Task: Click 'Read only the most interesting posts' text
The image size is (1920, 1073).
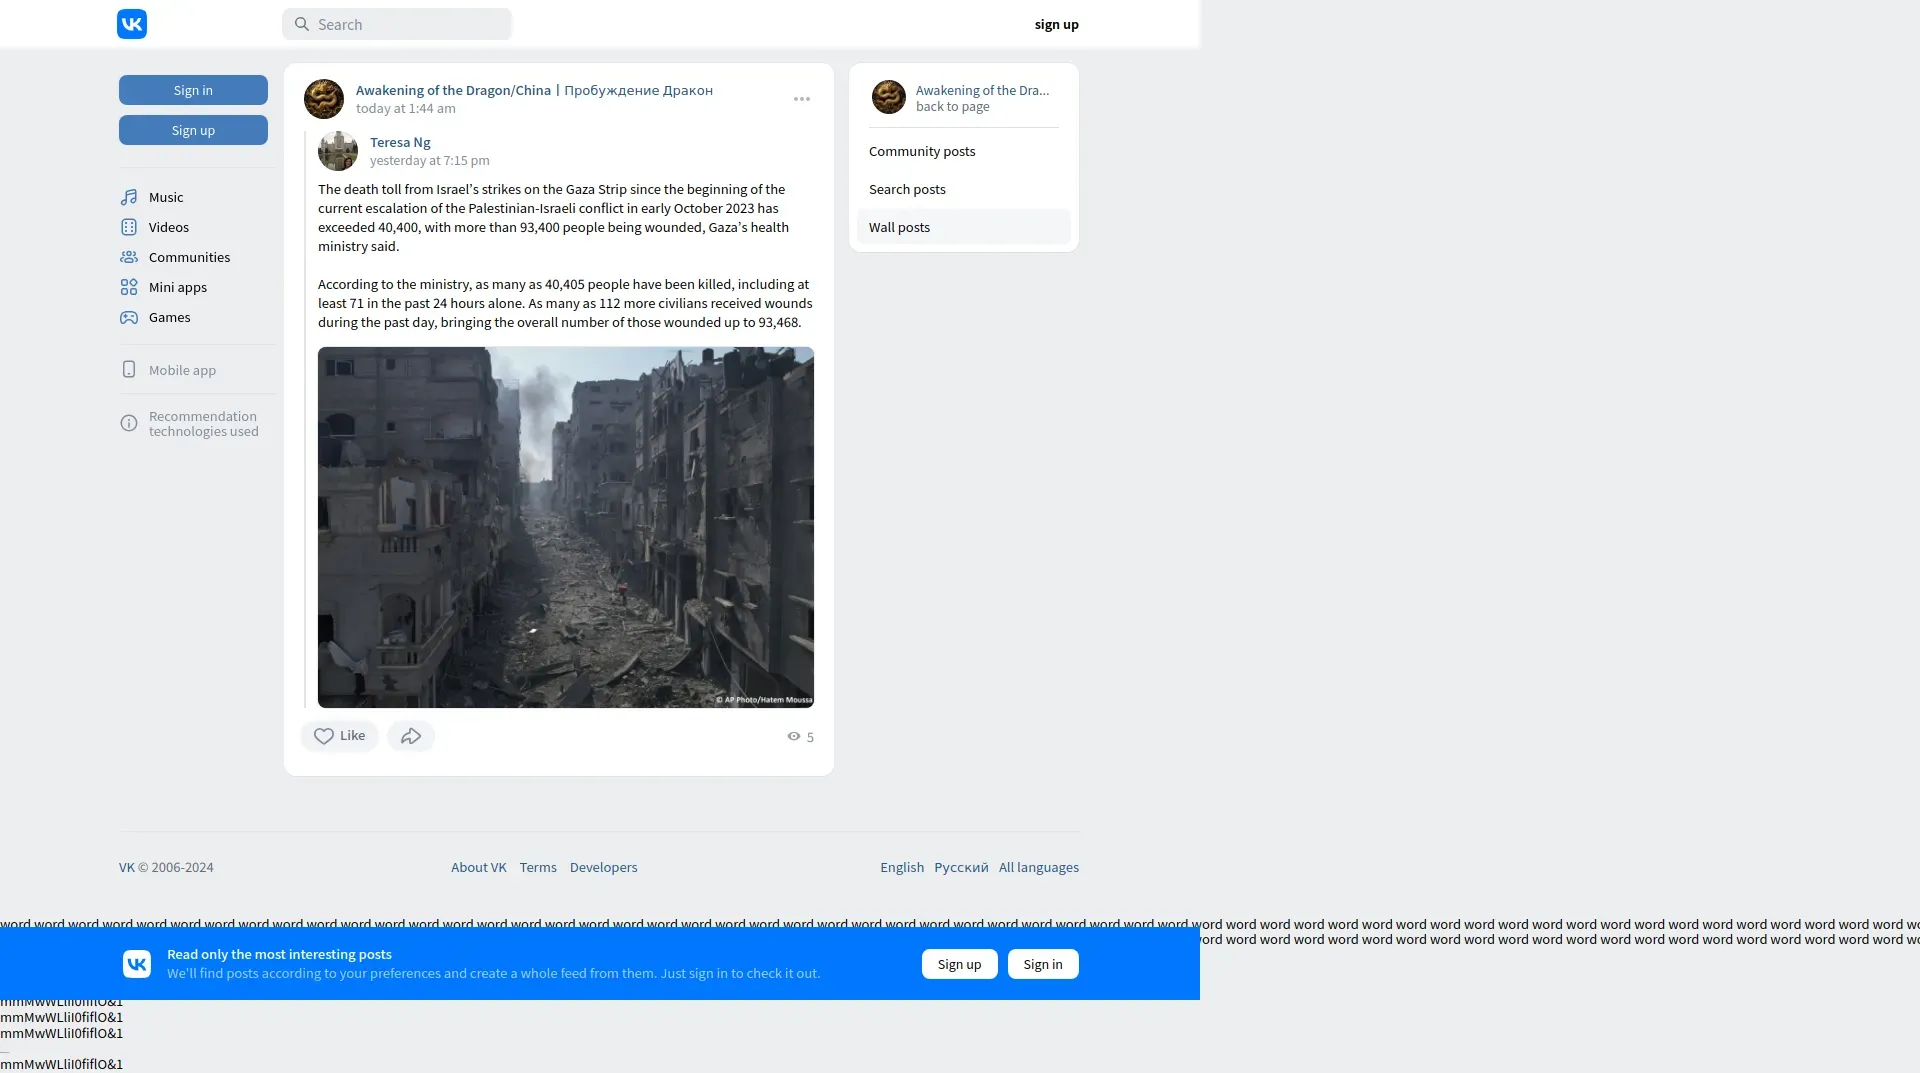Action: (x=279, y=955)
